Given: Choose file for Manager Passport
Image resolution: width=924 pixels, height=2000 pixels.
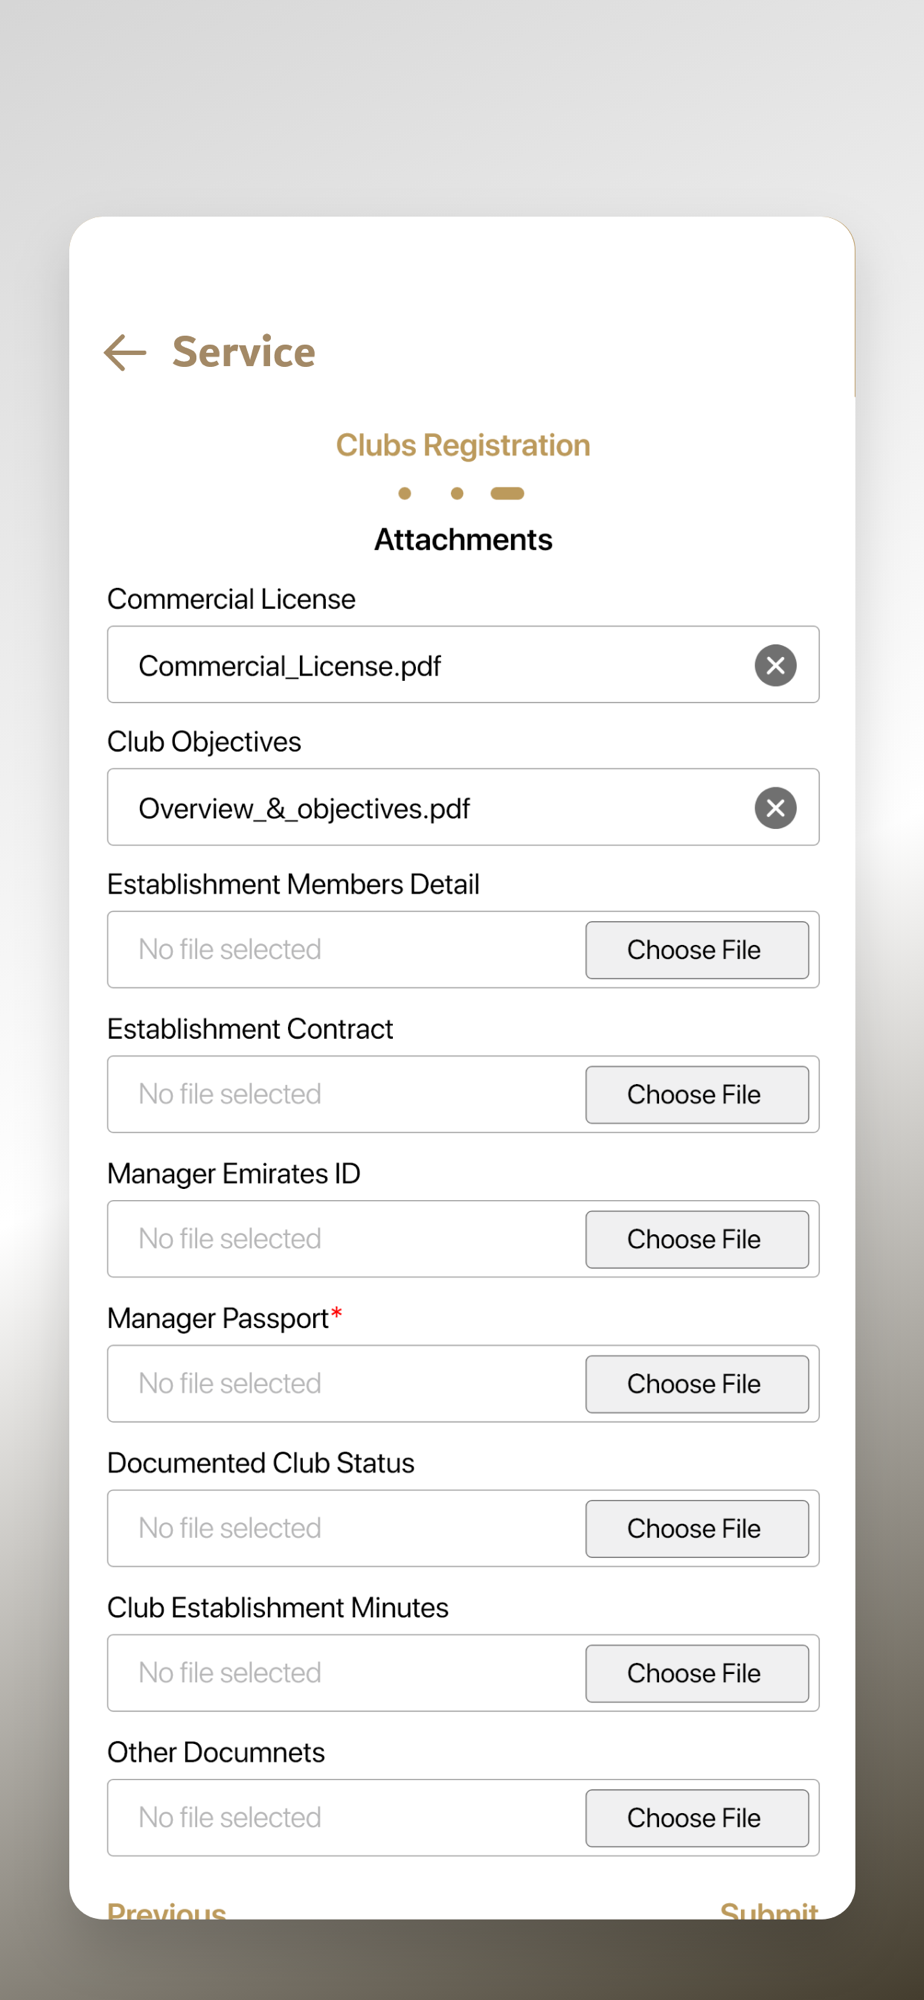Looking at the screenshot, I should pyautogui.click(x=697, y=1384).
